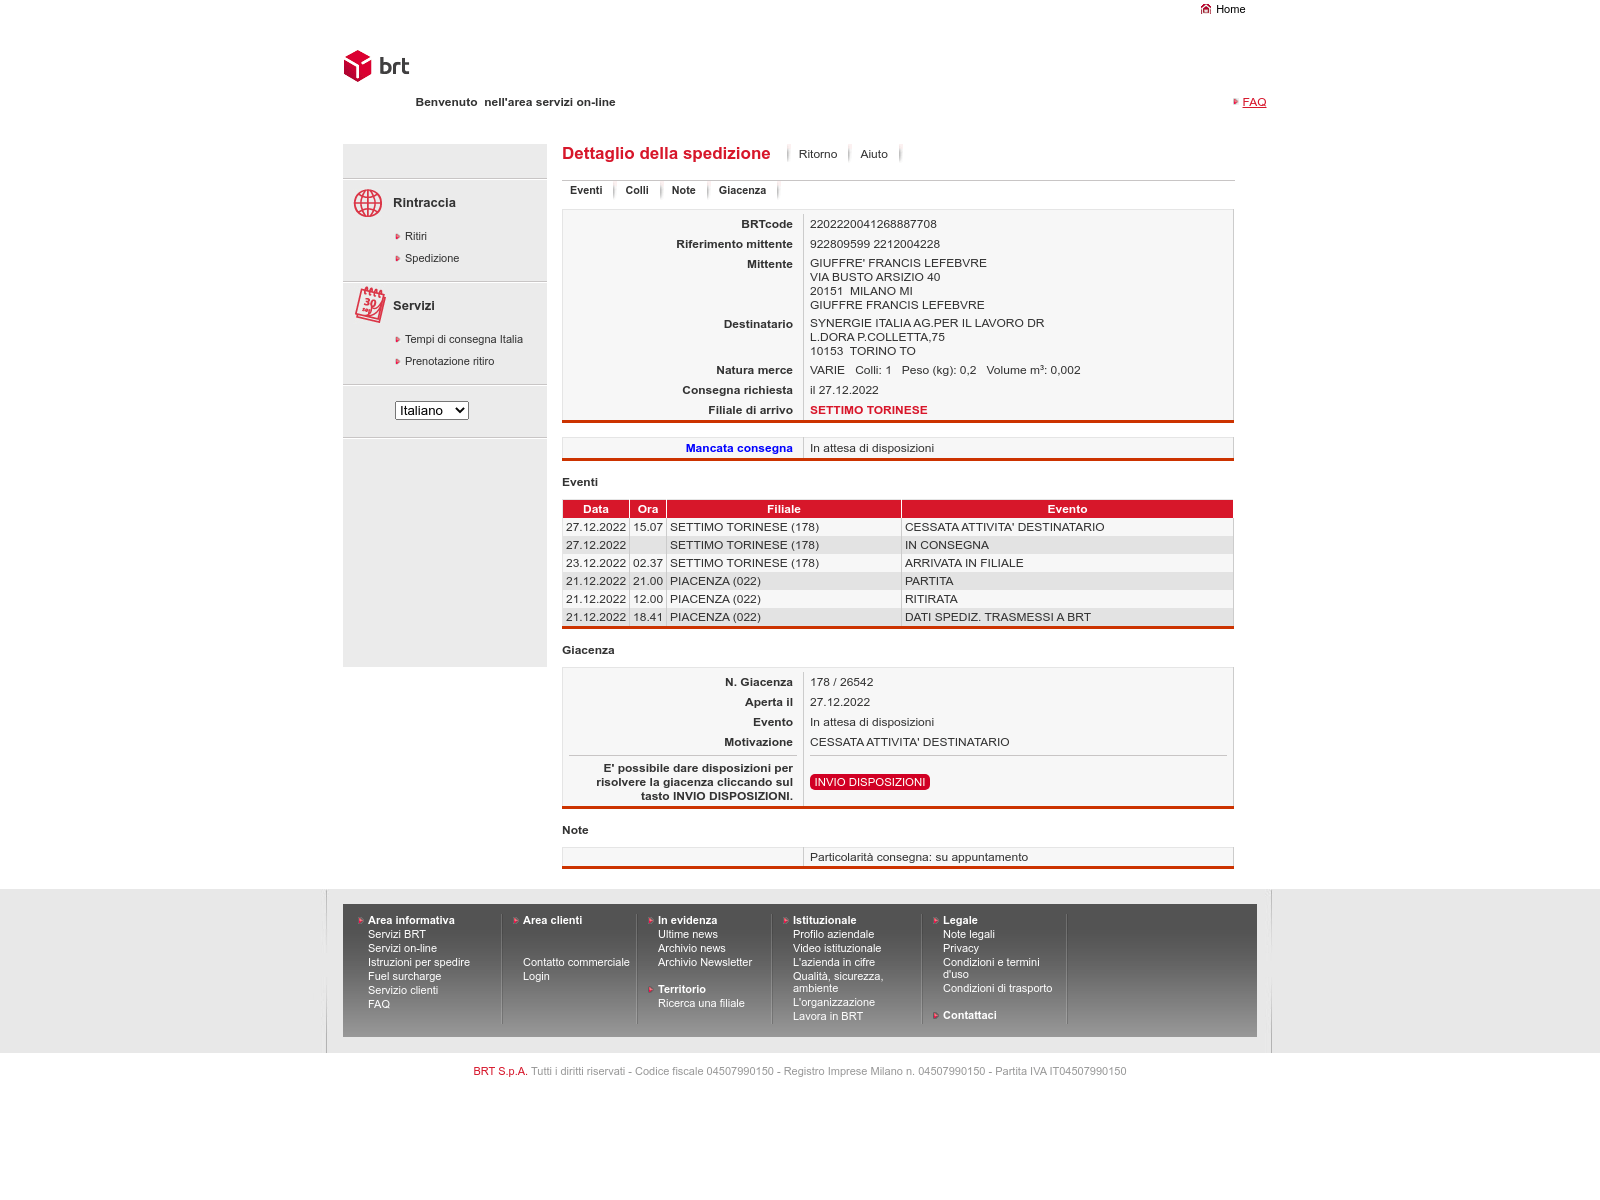Open Ultime news footer link
This screenshot has width=1600, height=1200.
pos(688,934)
